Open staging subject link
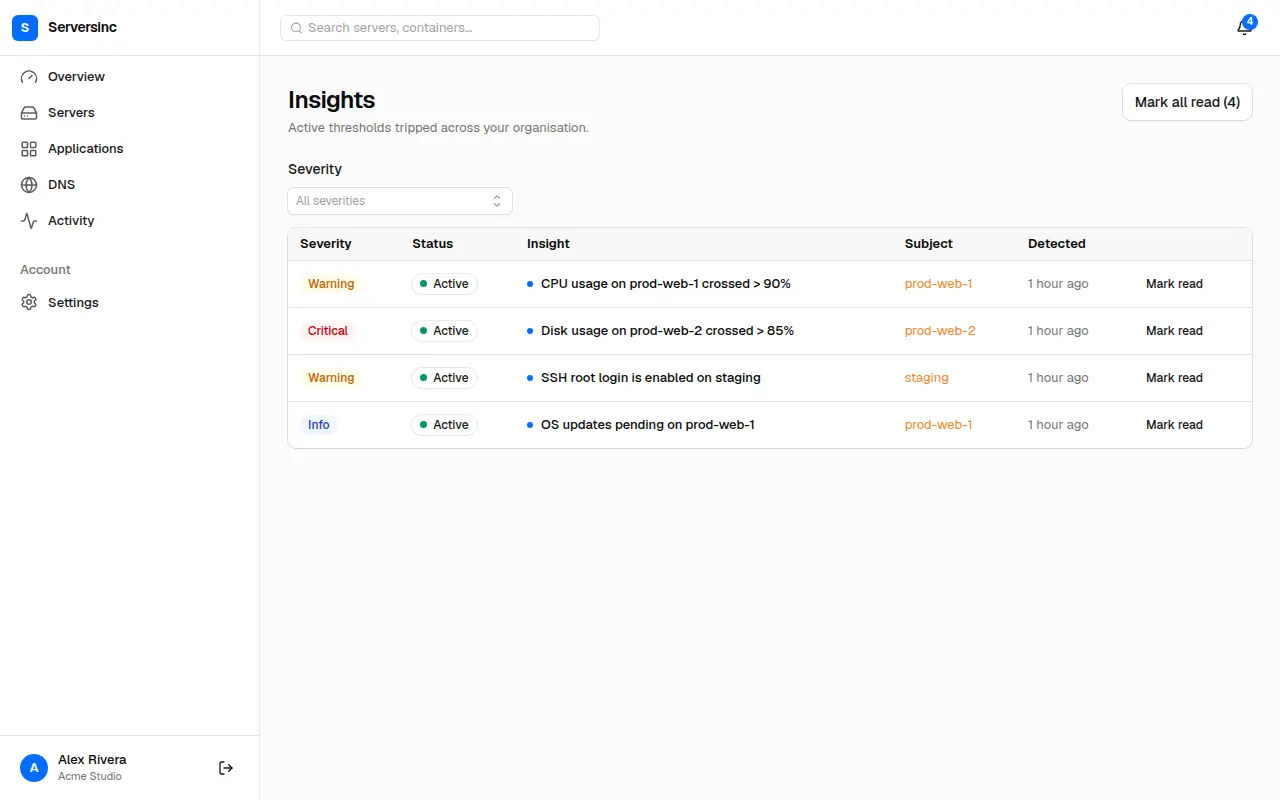1280x800 pixels. (x=927, y=378)
